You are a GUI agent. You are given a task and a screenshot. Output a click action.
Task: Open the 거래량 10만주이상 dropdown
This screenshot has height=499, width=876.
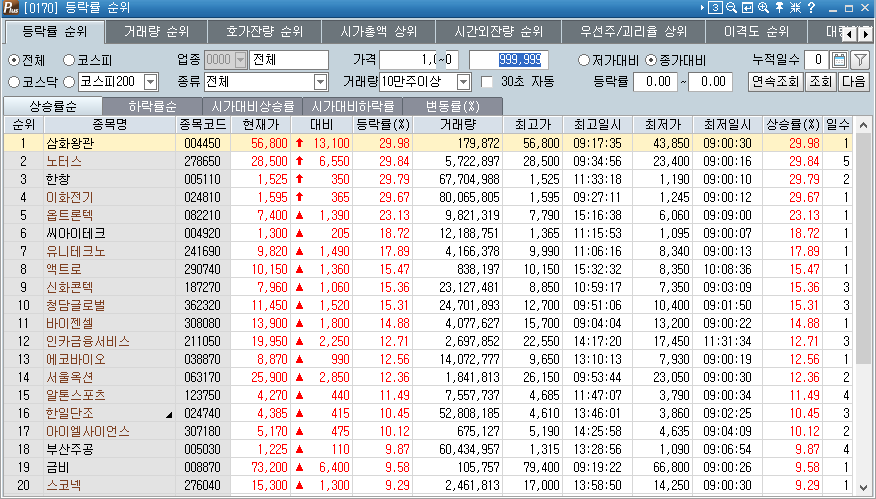(464, 82)
